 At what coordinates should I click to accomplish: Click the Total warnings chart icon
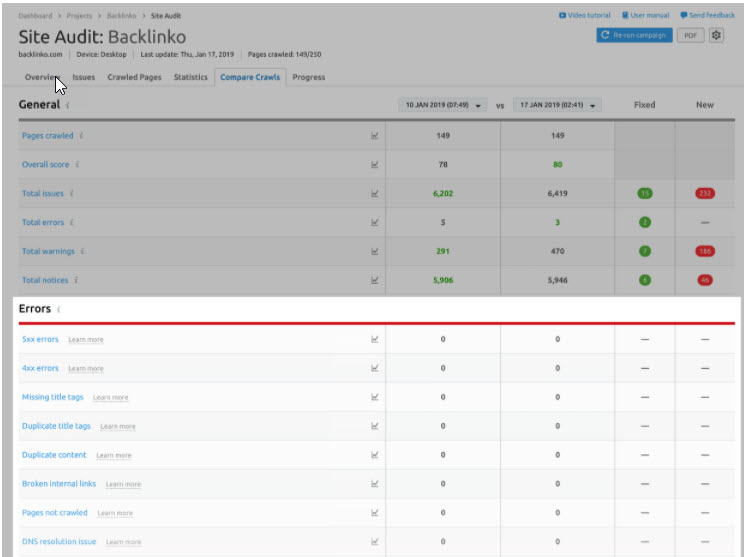pyautogui.click(x=374, y=251)
